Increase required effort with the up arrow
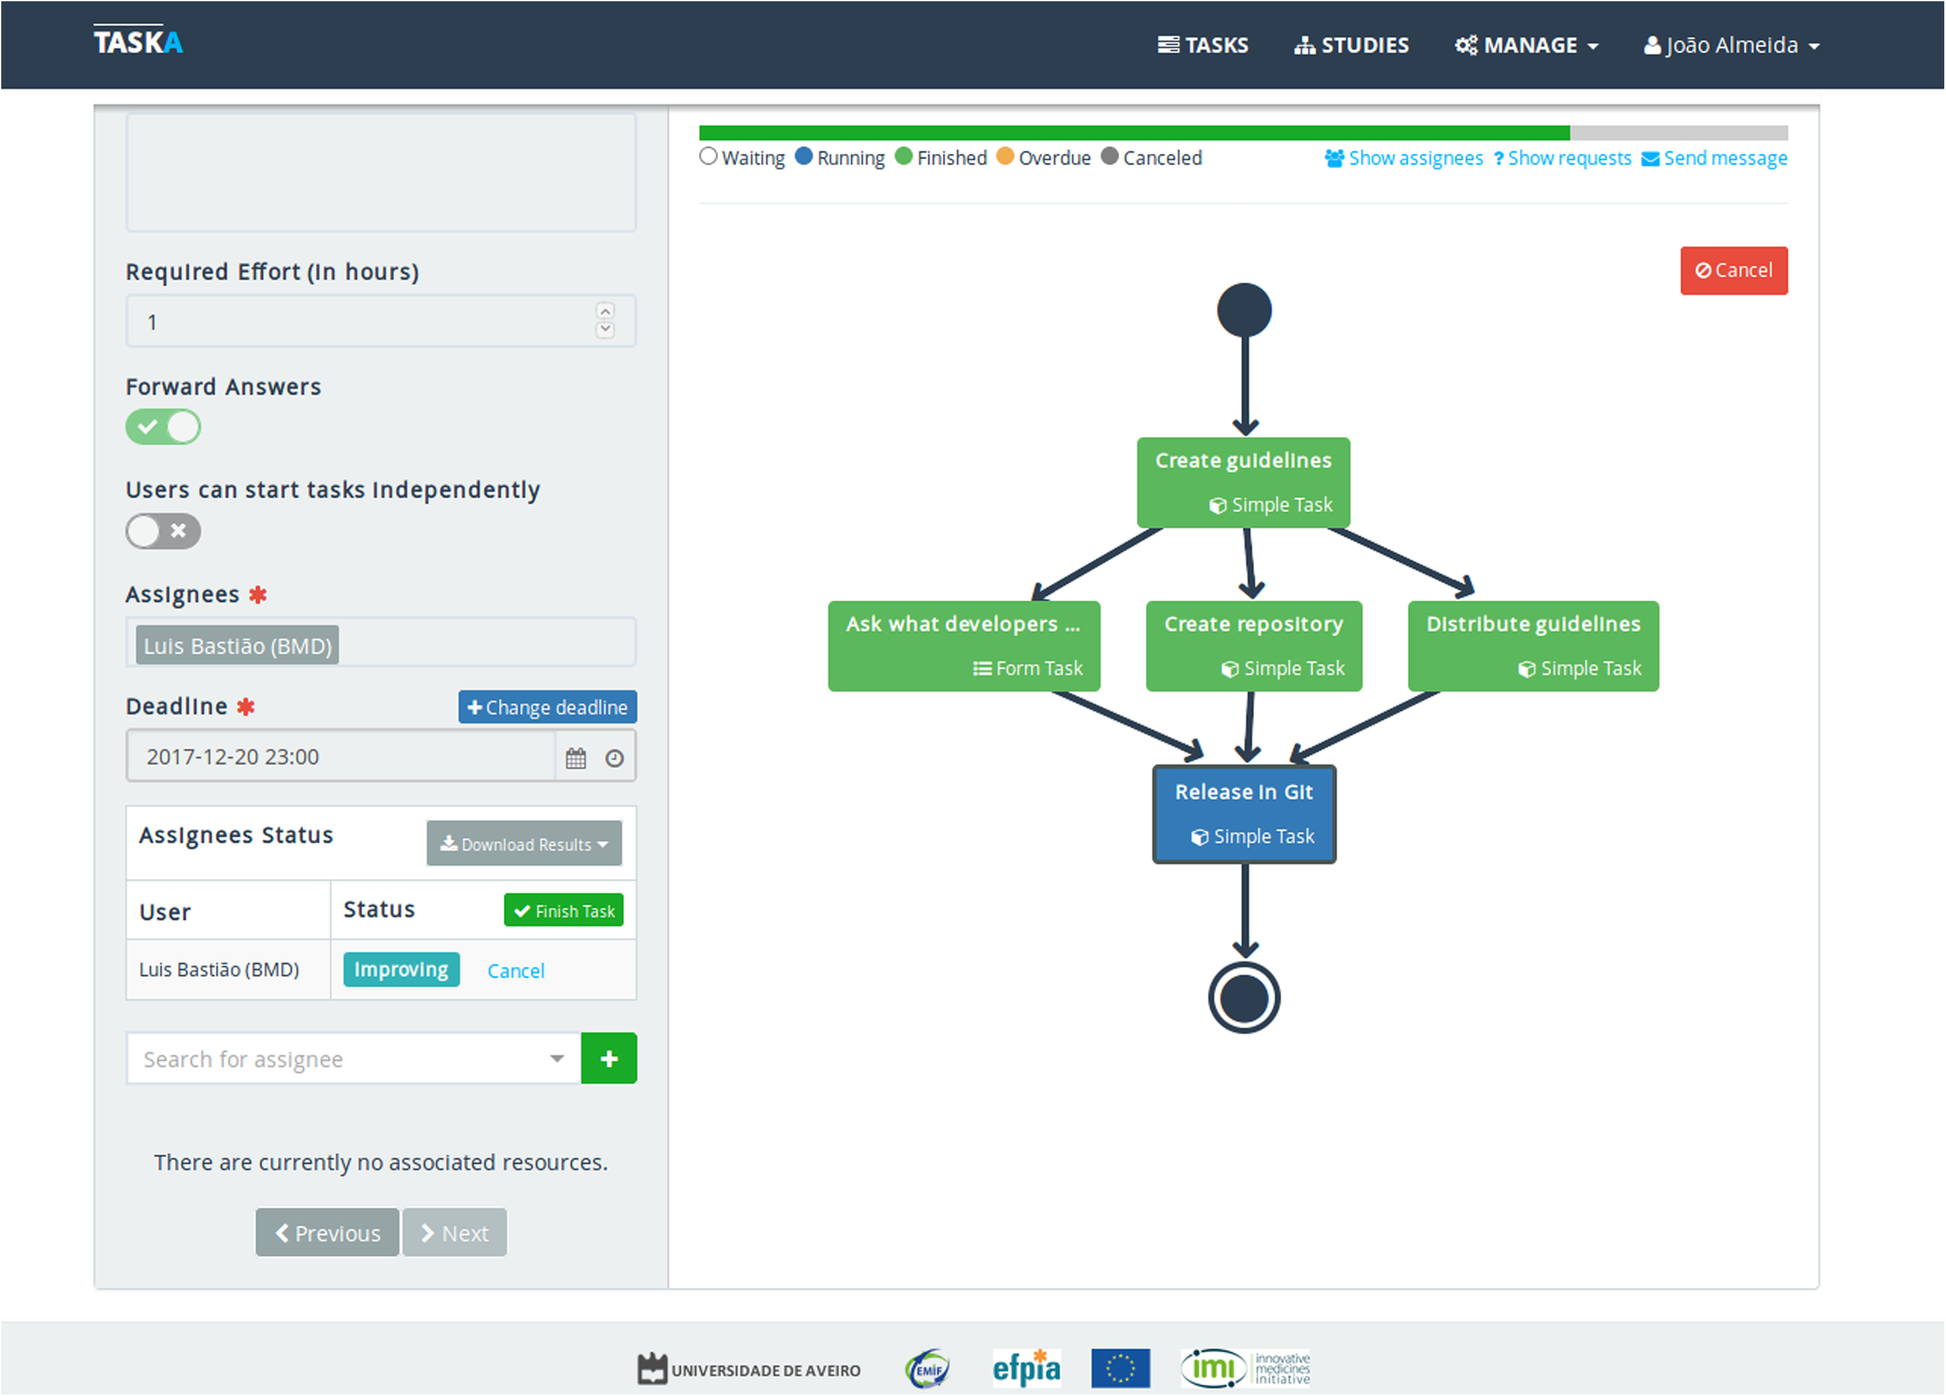Image resolution: width=1946 pixels, height=1396 pixels. (x=605, y=311)
